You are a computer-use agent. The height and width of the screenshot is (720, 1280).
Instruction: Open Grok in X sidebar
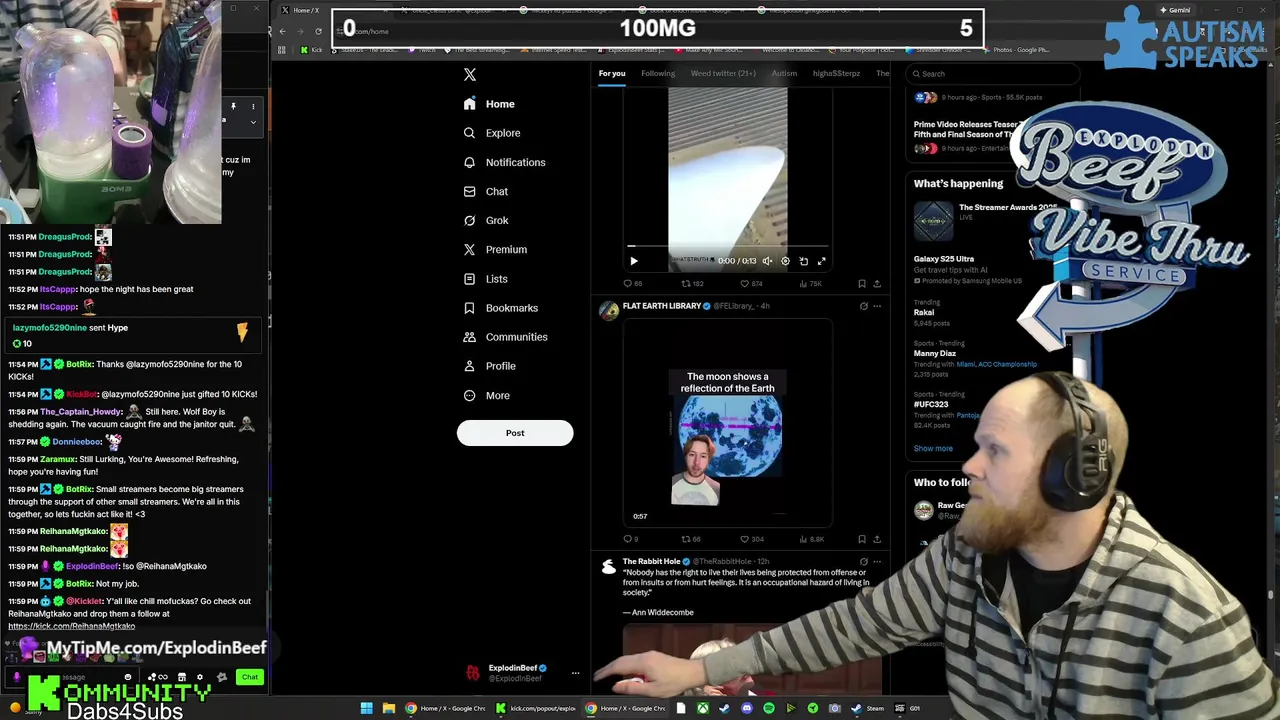click(x=486, y=220)
